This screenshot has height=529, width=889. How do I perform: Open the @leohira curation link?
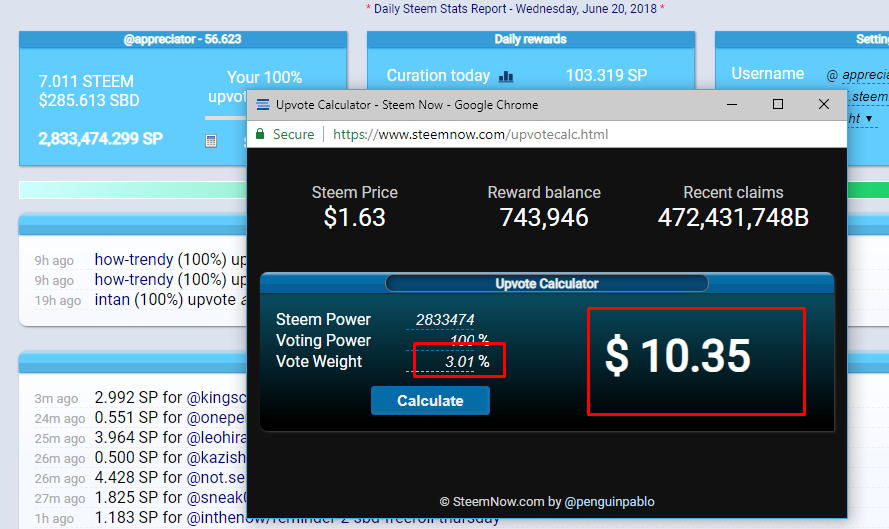click(x=216, y=438)
